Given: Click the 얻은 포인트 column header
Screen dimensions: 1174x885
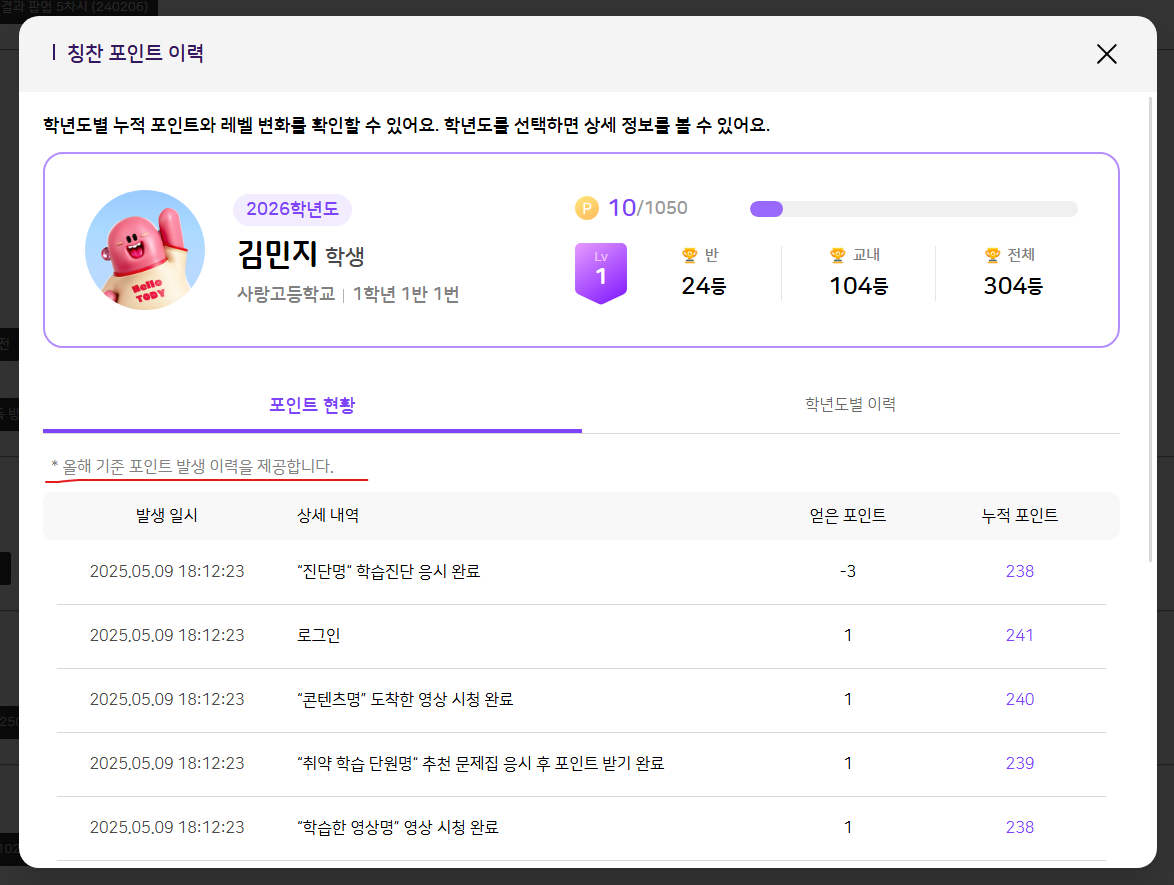Looking at the screenshot, I should (847, 515).
